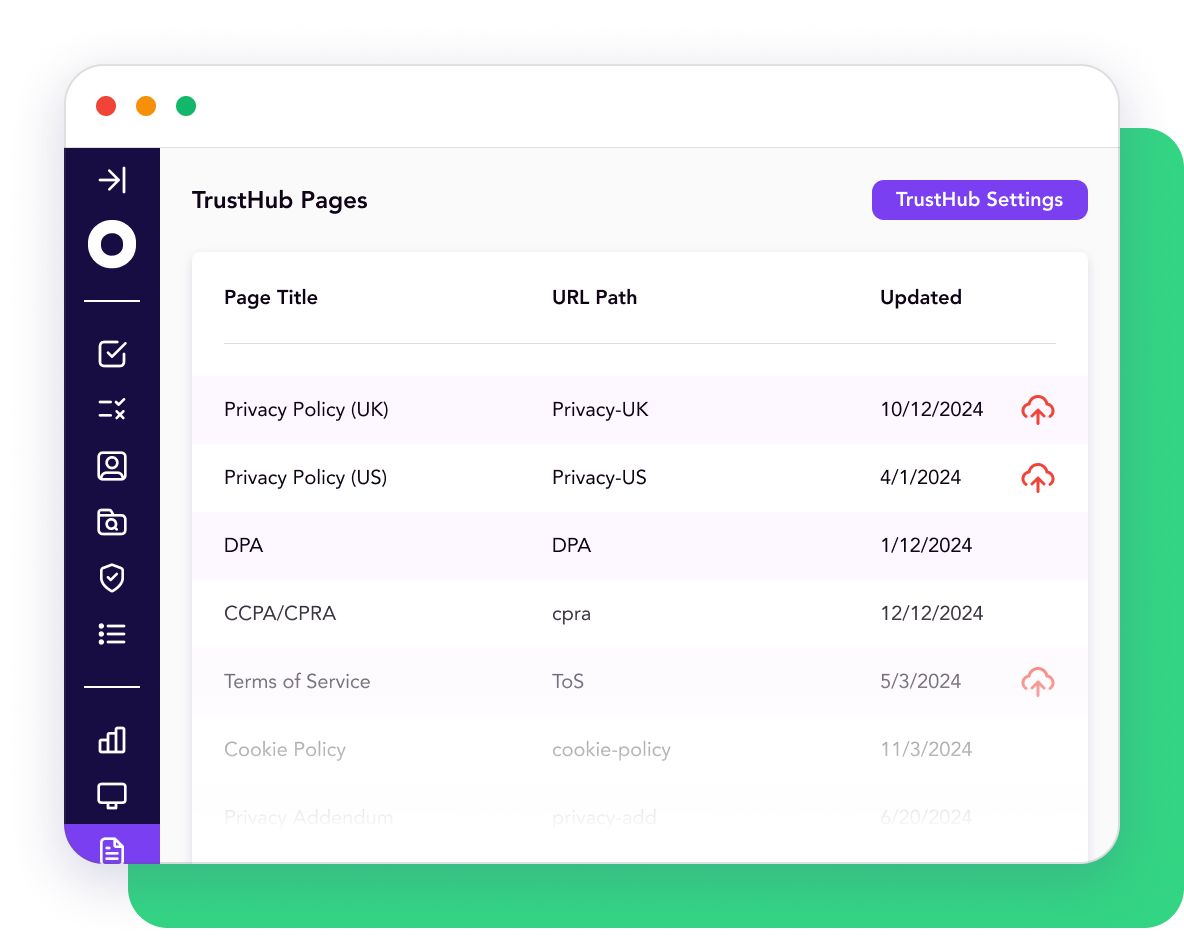Select the highlighted document pages icon
The image size is (1184, 944).
[112, 848]
